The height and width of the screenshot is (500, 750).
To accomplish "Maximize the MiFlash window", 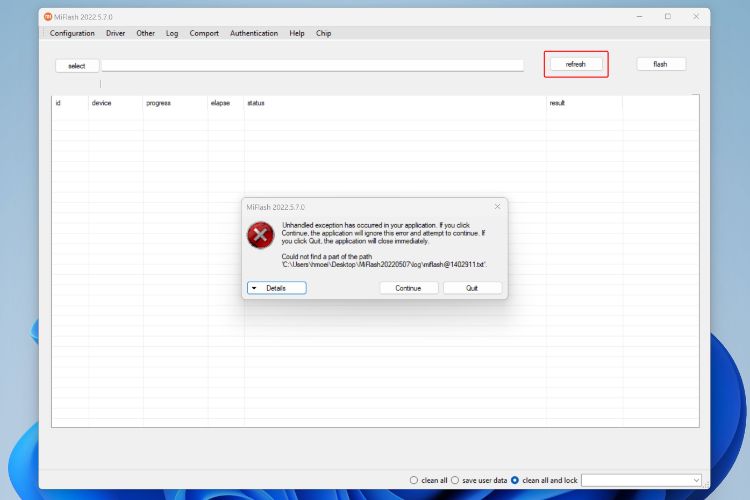I will pyautogui.click(x=667, y=16).
